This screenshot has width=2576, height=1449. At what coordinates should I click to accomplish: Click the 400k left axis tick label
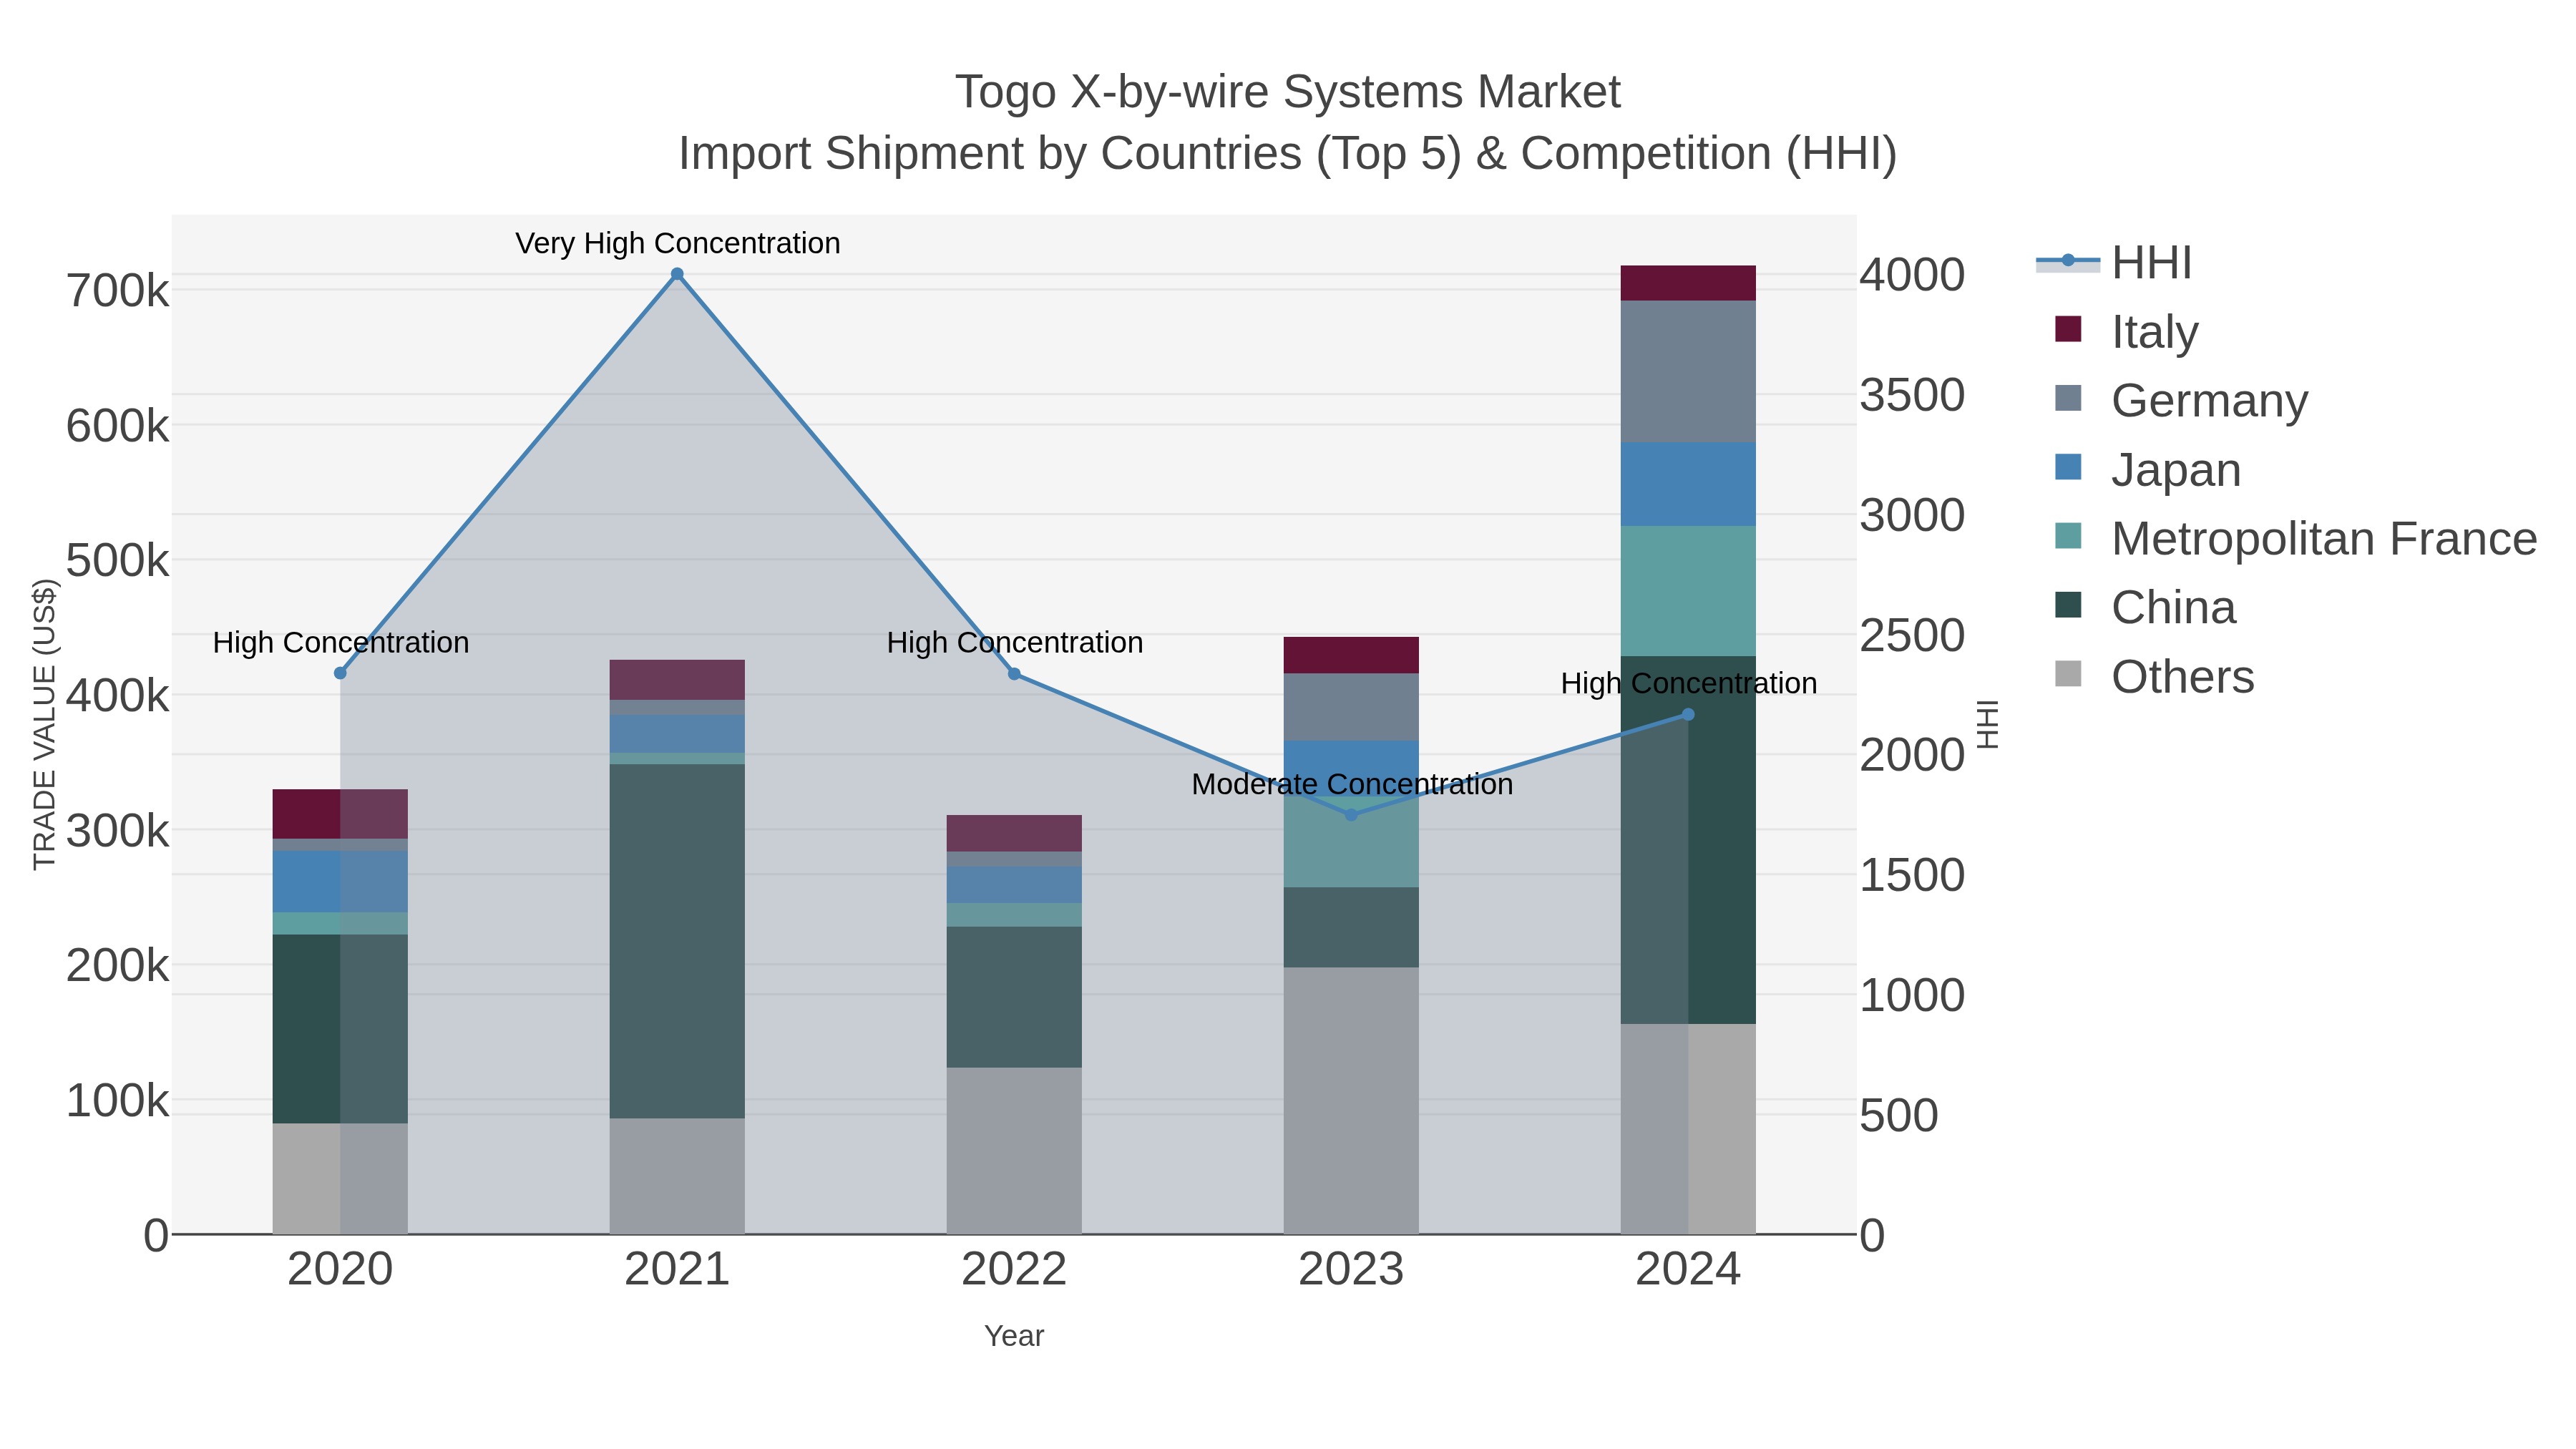(118, 695)
